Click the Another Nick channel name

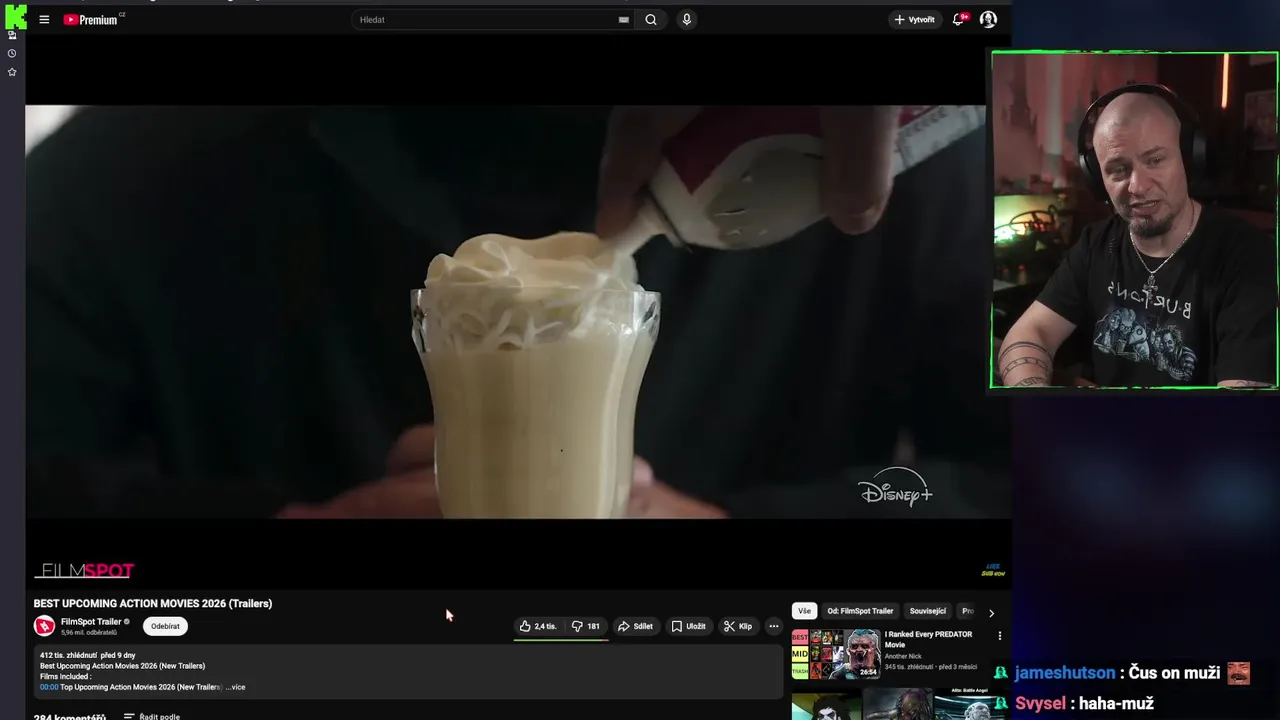pyautogui.click(x=903, y=656)
